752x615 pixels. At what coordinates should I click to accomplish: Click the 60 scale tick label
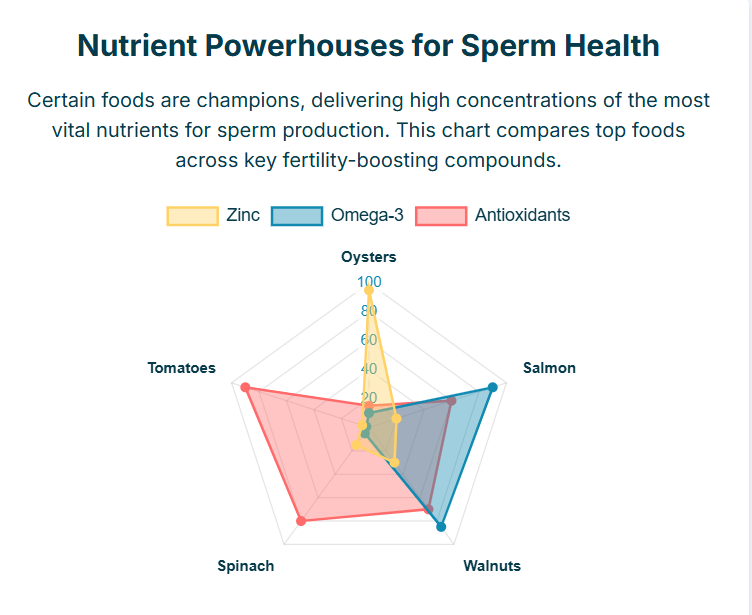369,340
